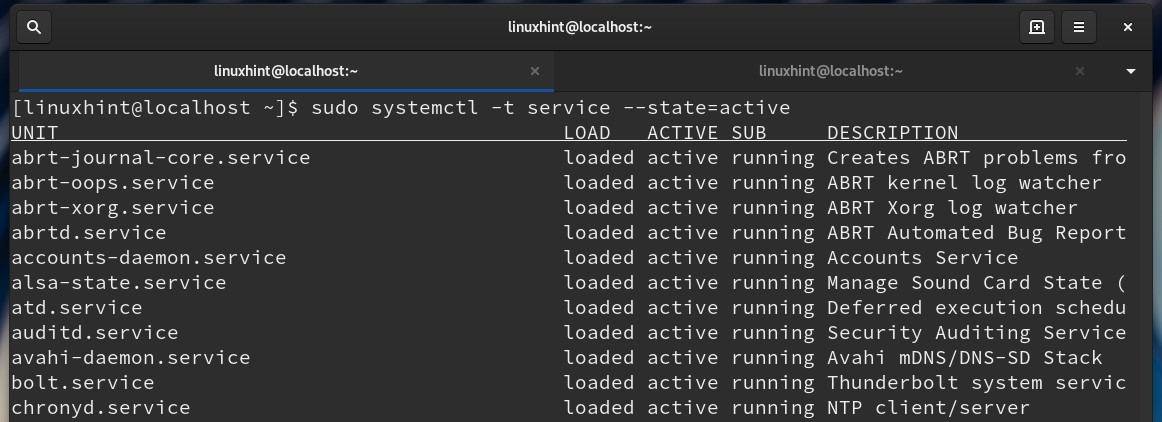Click the UNIT column header
Image resolution: width=1162 pixels, height=422 pixels.
point(35,133)
